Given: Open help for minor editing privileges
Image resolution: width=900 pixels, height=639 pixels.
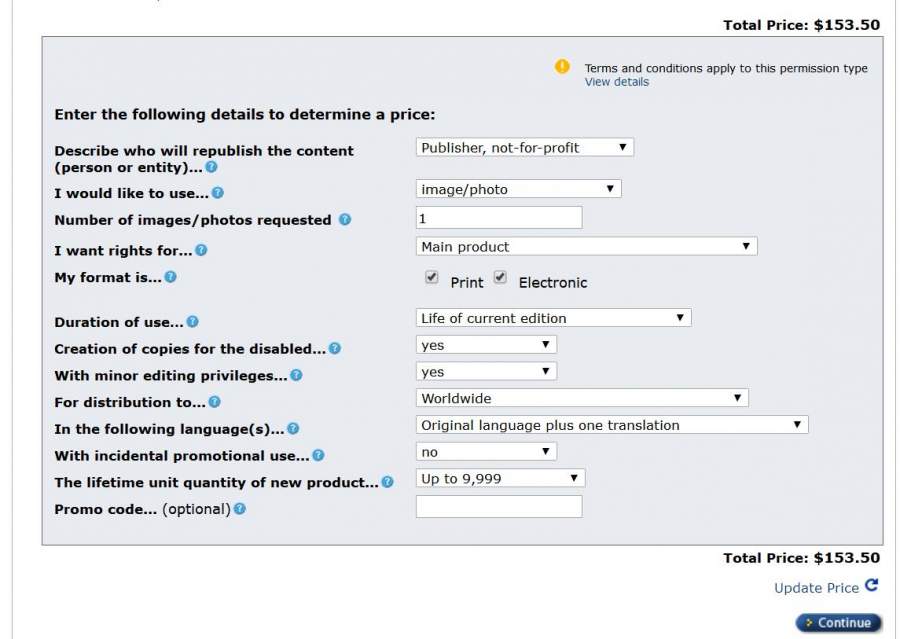Looking at the screenshot, I should pyautogui.click(x=296, y=376).
